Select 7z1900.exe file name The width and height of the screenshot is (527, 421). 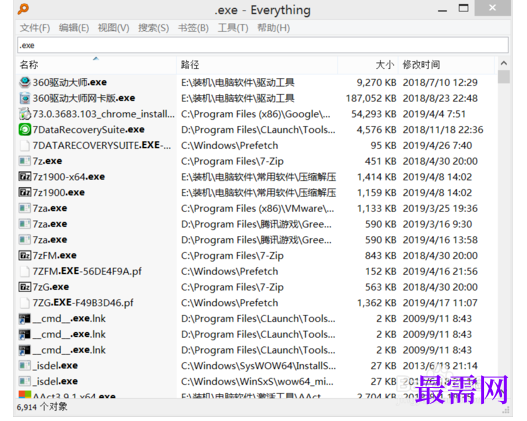coord(58,193)
